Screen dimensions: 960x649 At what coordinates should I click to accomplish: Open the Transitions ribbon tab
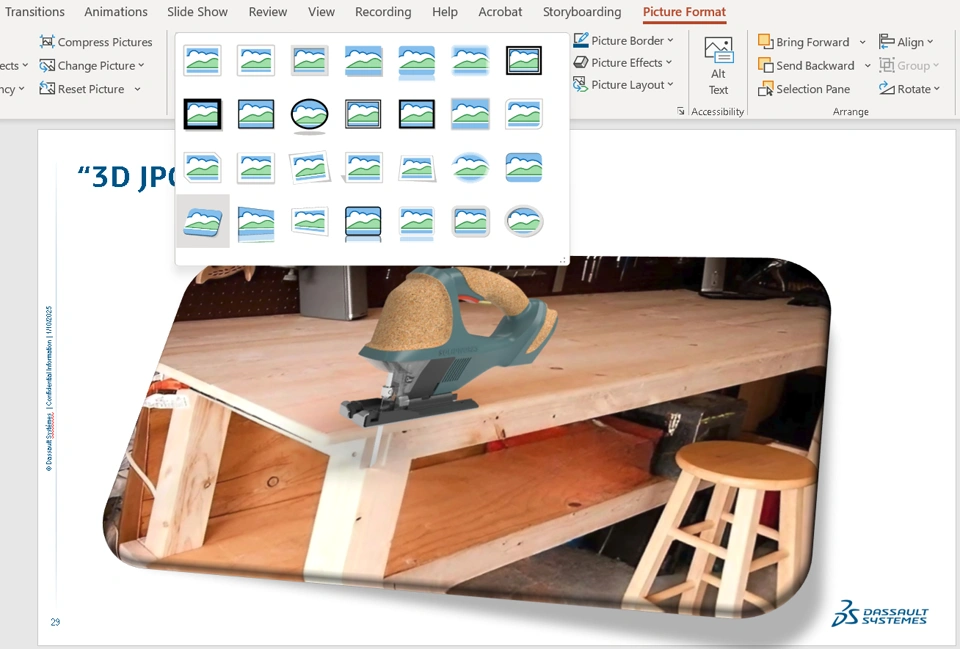pos(34,12)
